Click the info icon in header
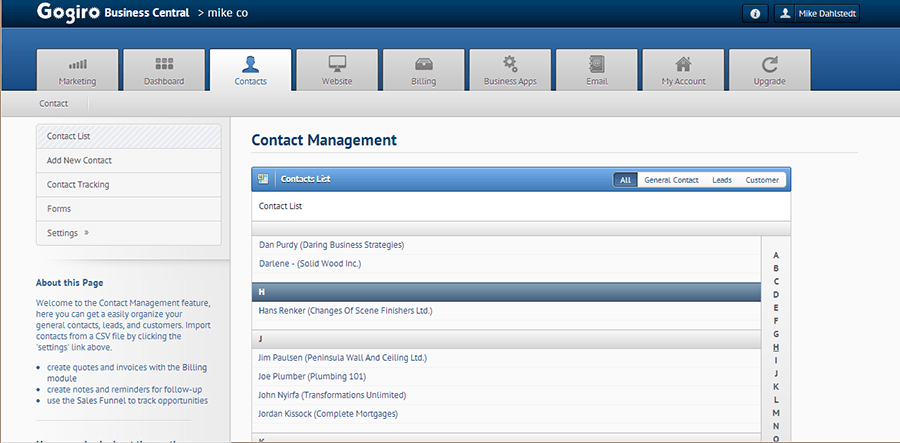The image size is (900, 443). (754, 13)
